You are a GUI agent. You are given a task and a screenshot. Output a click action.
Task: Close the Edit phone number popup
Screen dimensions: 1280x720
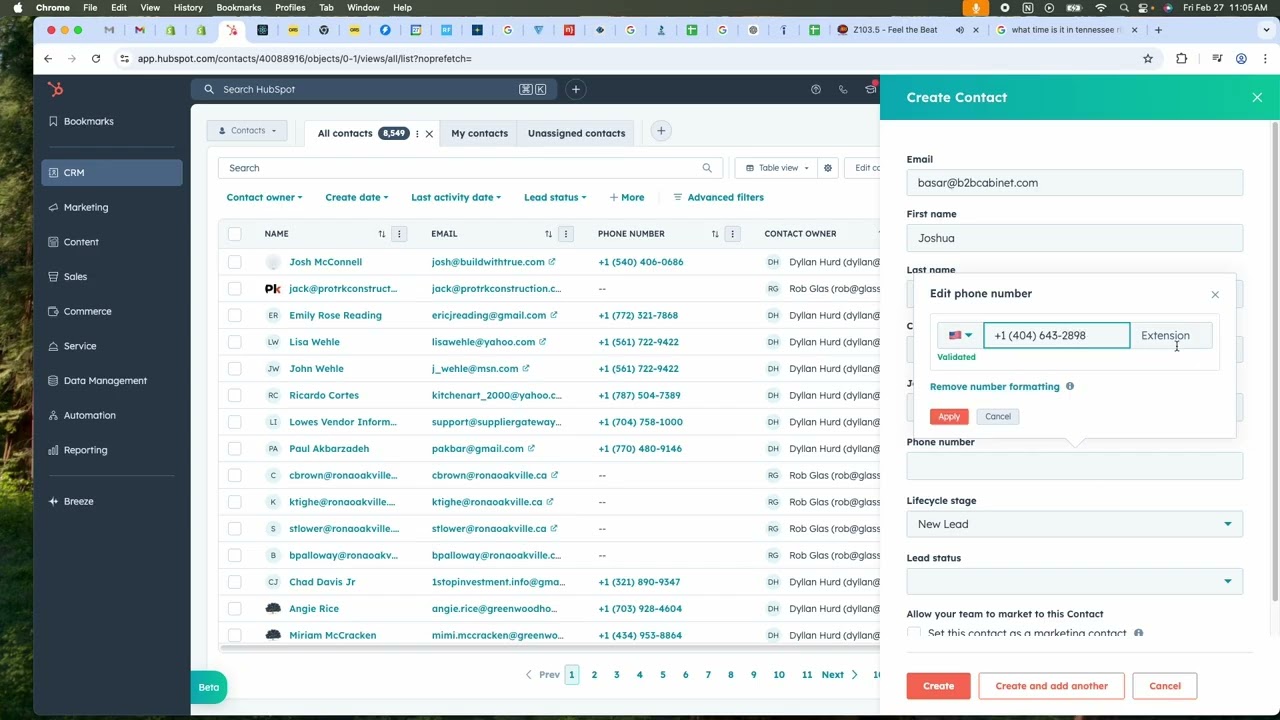pyautogui.click(x=1215, y=294)
